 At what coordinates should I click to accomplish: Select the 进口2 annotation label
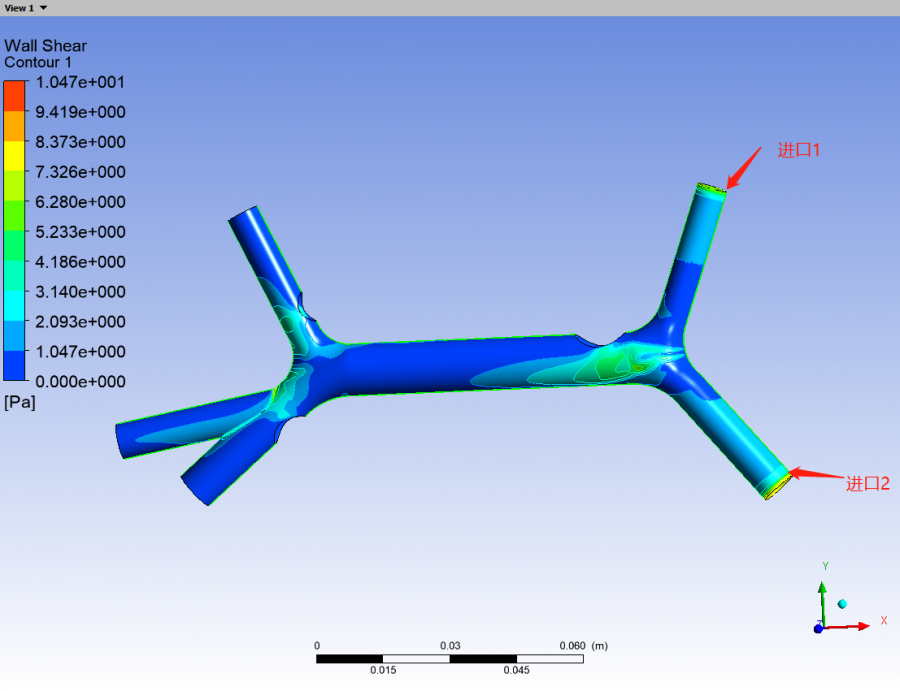pos(868,484)
